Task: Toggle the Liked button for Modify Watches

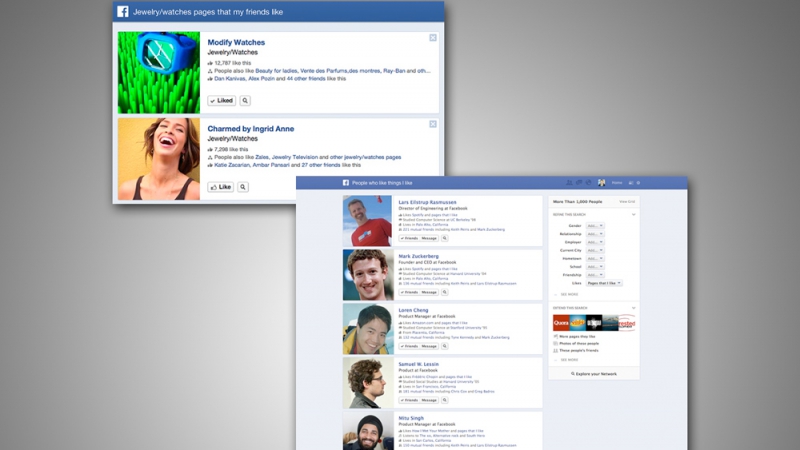Action: pyautogui.click(x=221, y=101)
